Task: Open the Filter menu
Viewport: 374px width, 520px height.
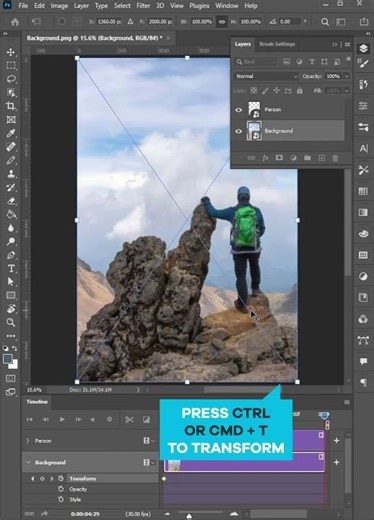Action: click(x=143, y=6)
